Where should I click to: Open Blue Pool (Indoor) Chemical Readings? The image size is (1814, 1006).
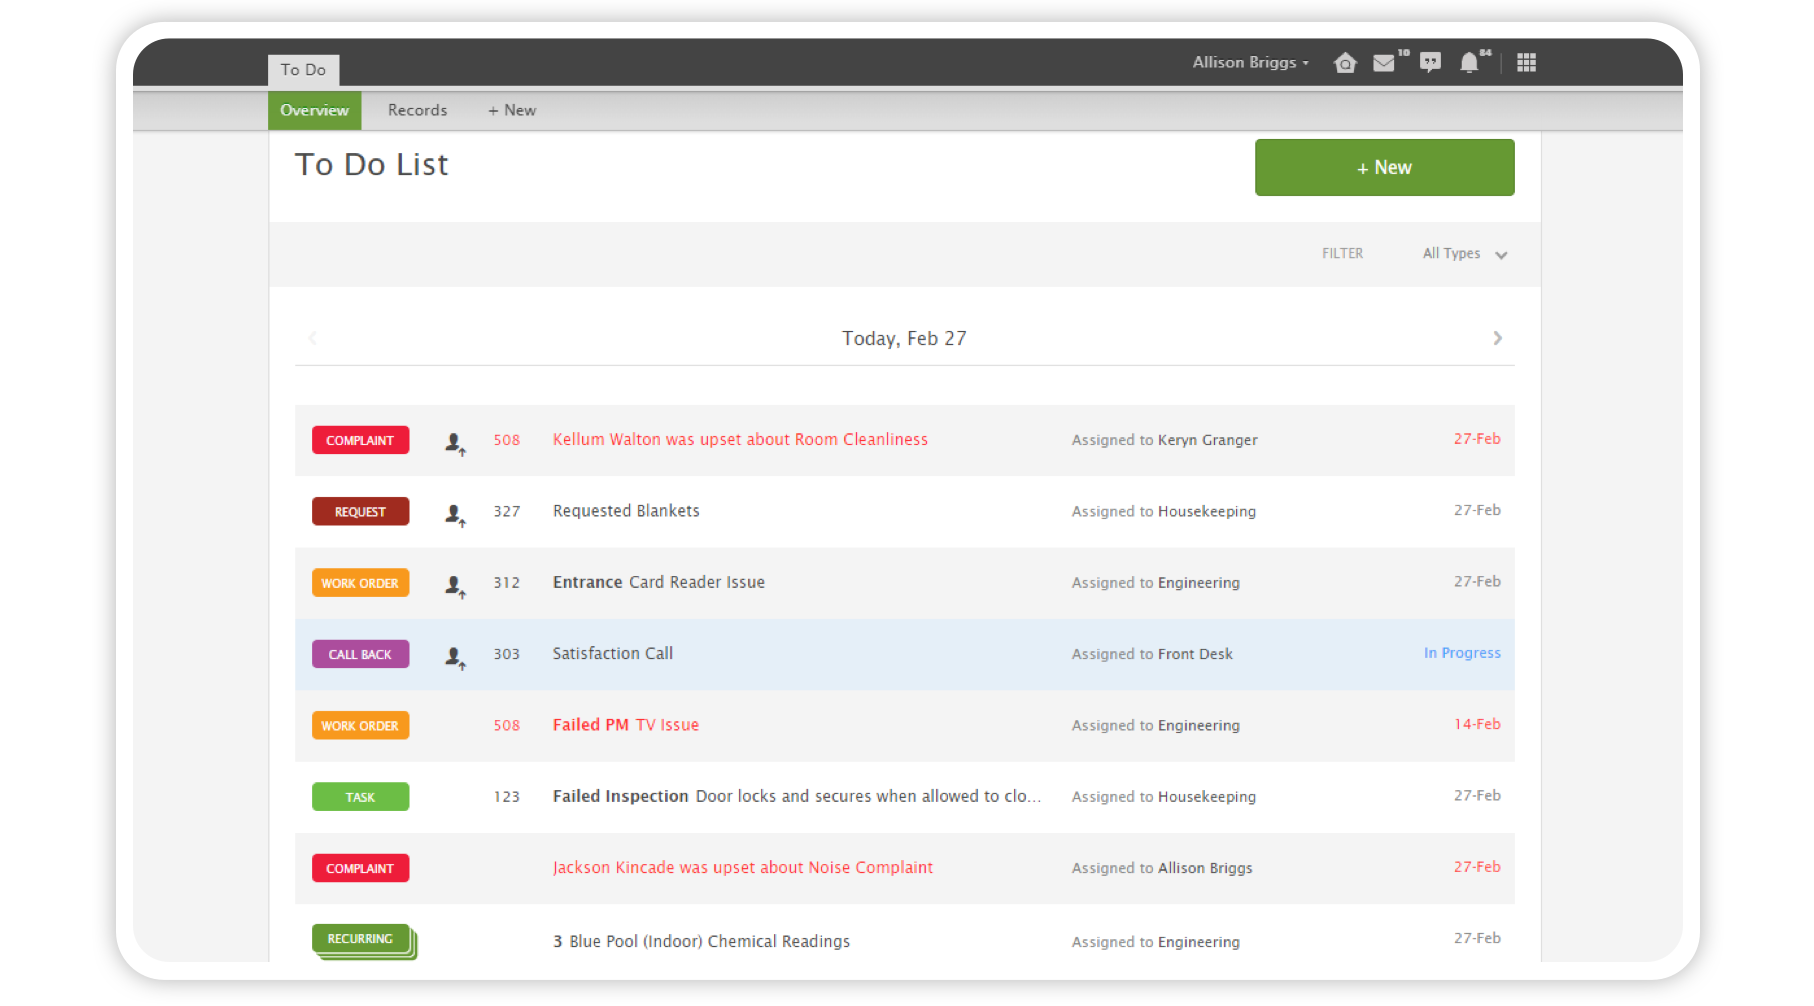point(701,942)
